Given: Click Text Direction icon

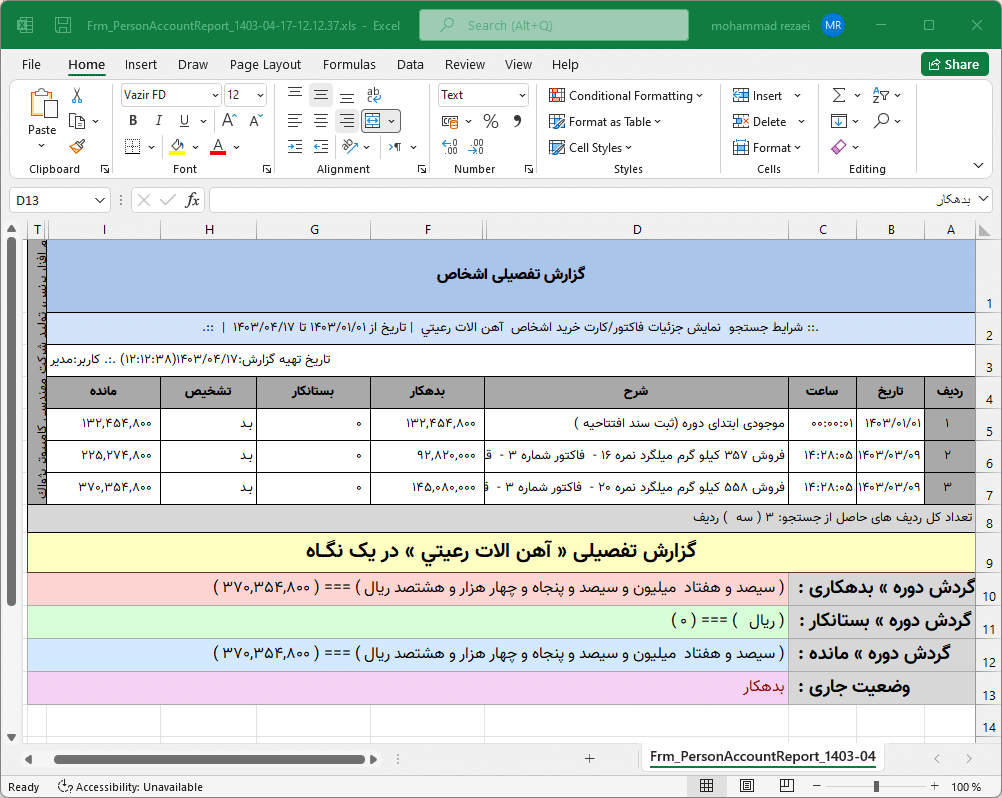Looking at the screenshot, I should pos(396,147).
